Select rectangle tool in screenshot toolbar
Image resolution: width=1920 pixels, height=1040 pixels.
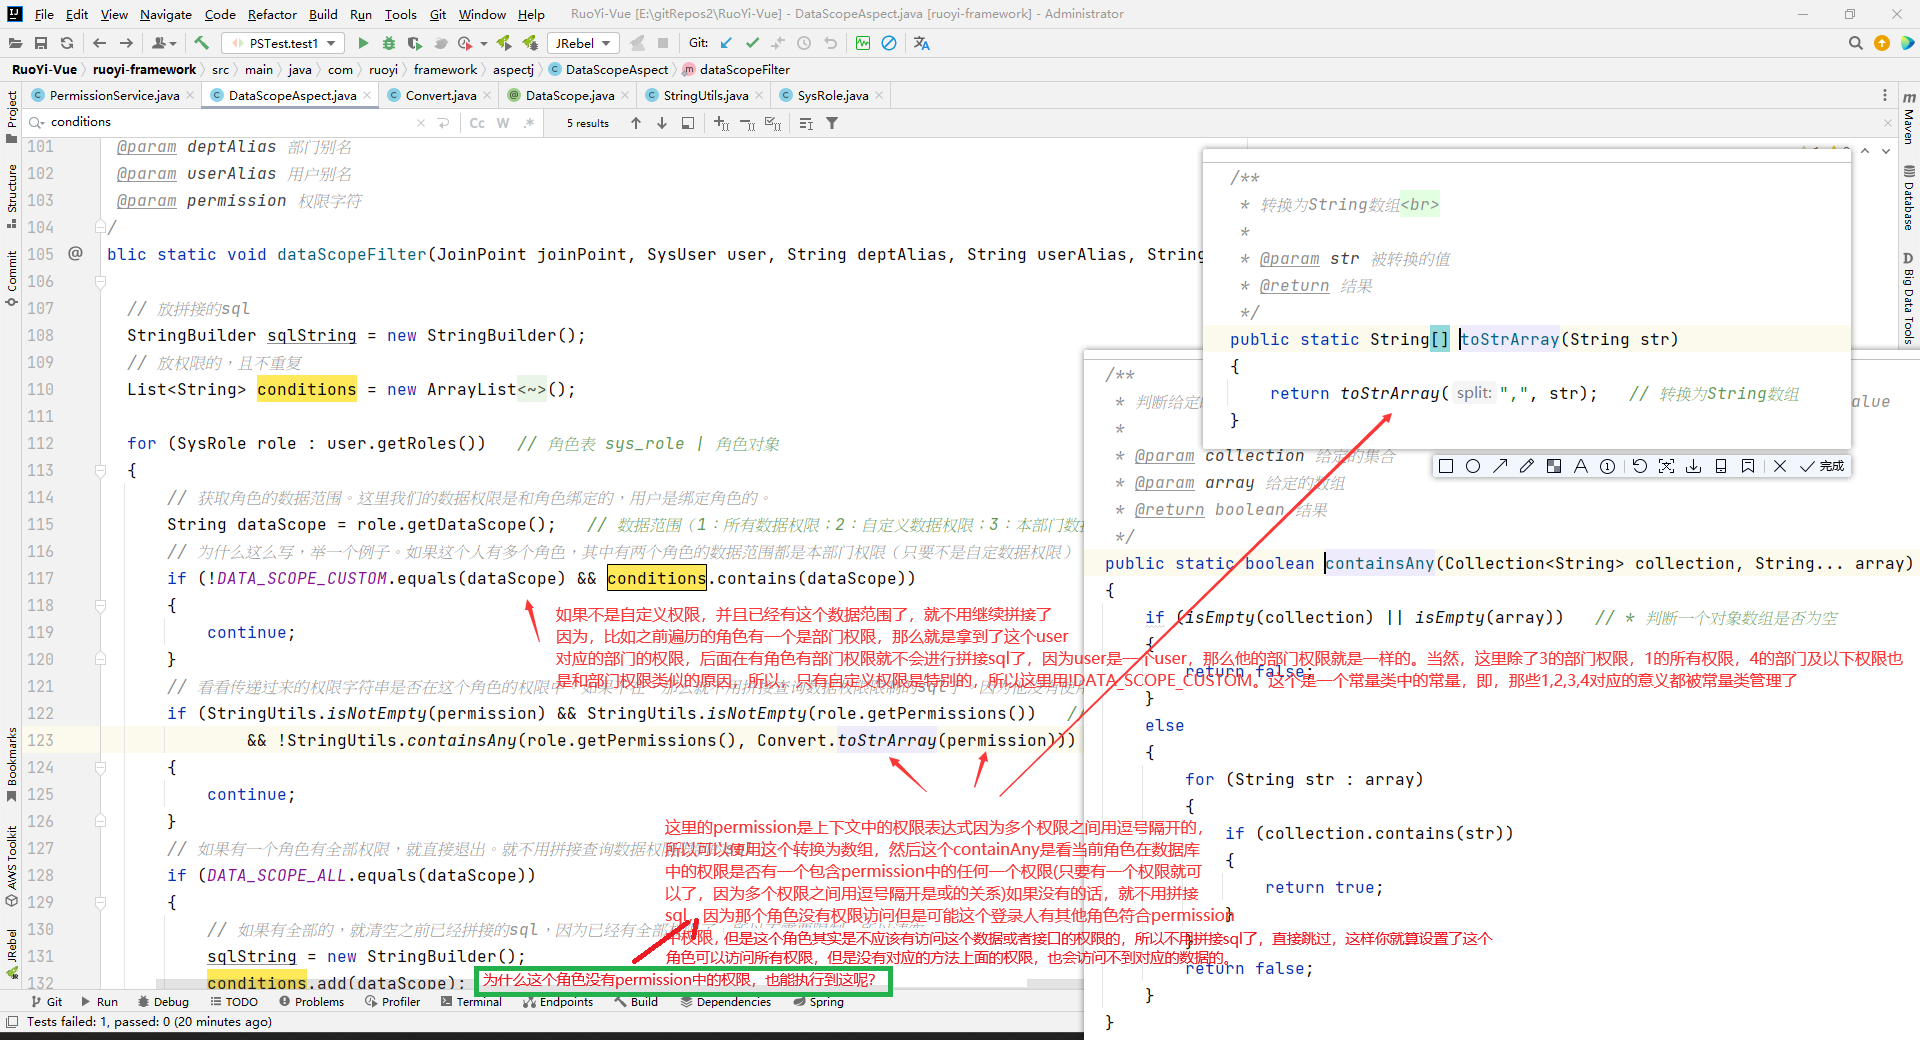pos(1446,466)
